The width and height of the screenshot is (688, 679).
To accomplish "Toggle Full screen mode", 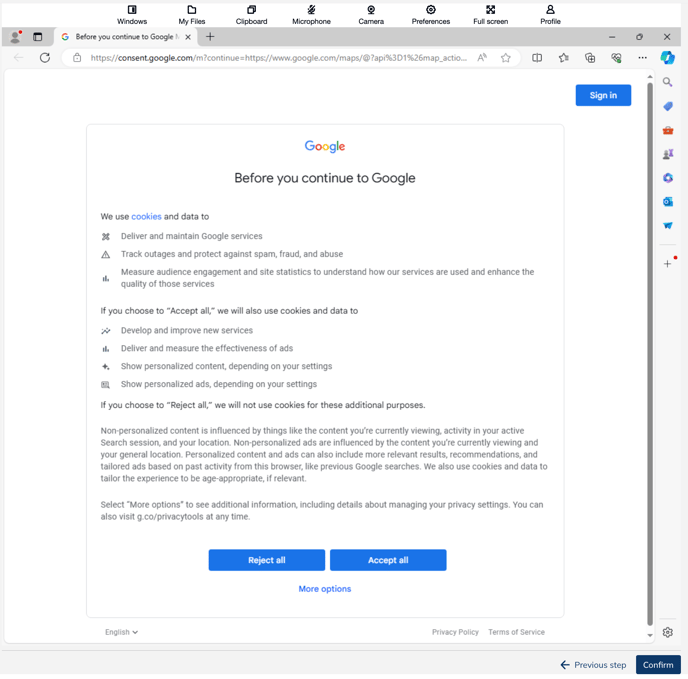I will 490,14.
